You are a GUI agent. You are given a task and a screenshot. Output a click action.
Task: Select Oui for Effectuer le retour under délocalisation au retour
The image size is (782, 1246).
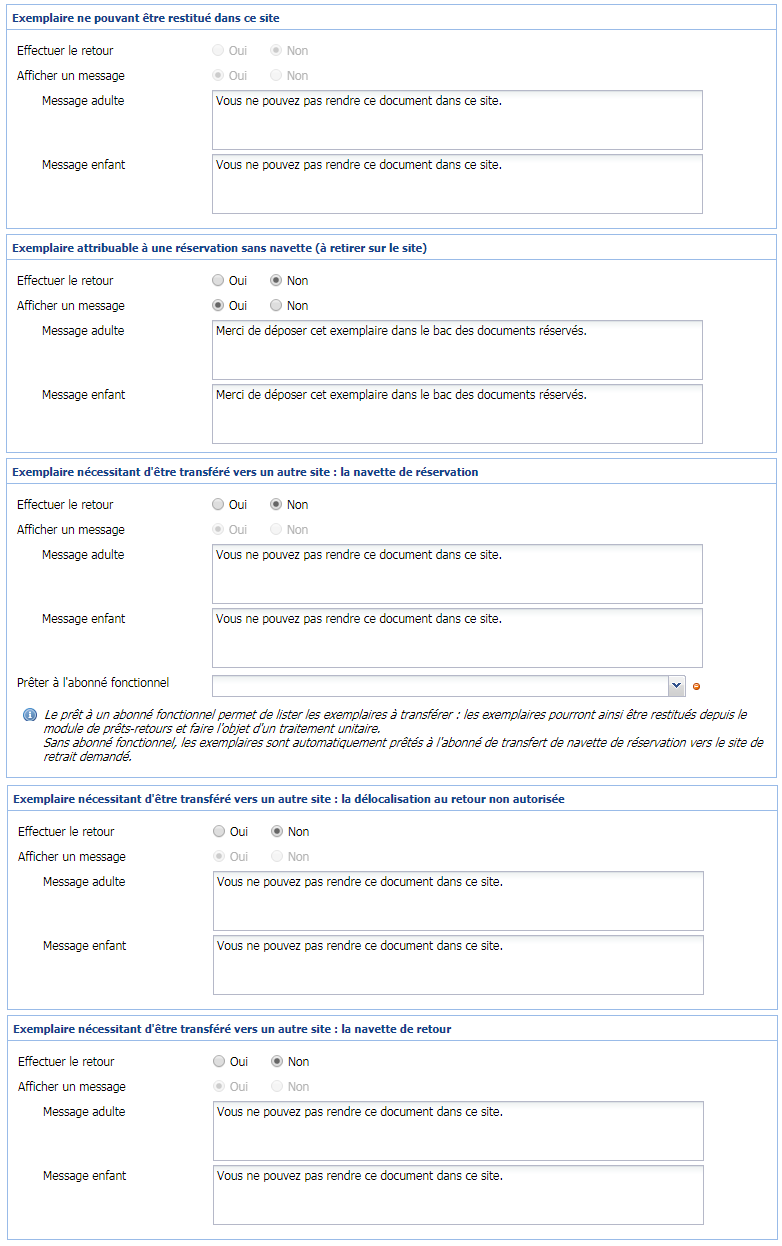217,831
